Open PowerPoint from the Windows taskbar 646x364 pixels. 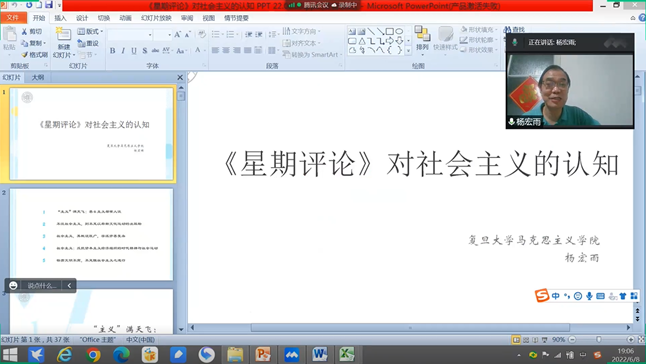(x=263, y=354)
